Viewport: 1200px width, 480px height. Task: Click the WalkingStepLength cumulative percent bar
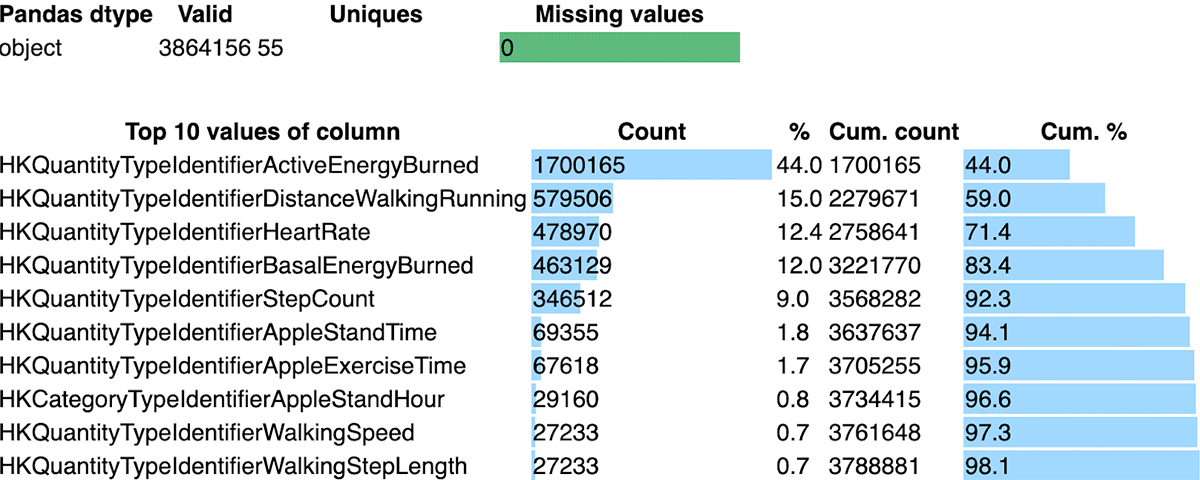coord(1081,466)
